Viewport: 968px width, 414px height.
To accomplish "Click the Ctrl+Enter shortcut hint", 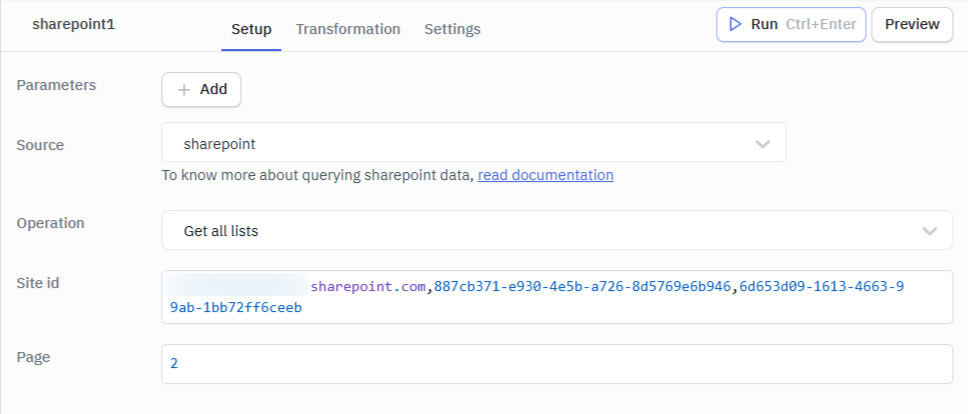I will coord(821,25).
